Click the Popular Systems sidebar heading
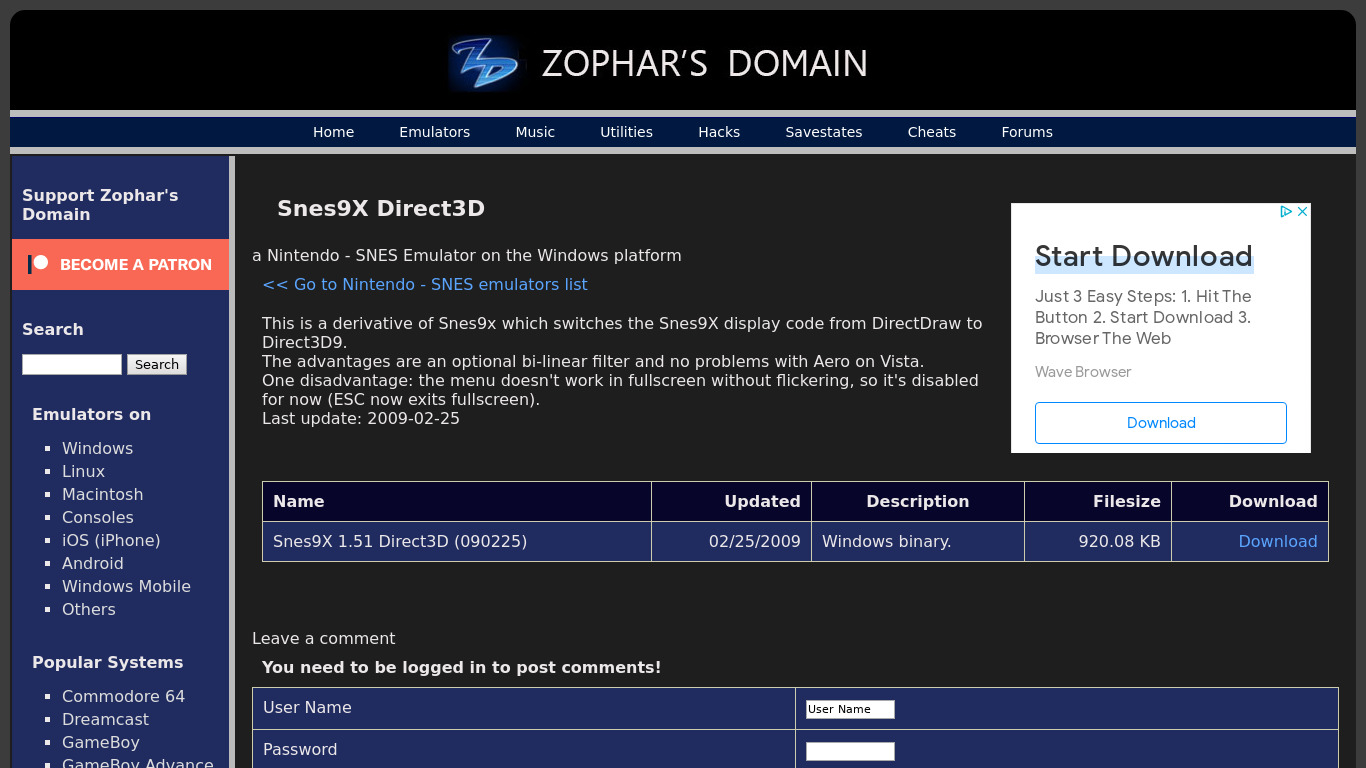 (x=107, y=662)
